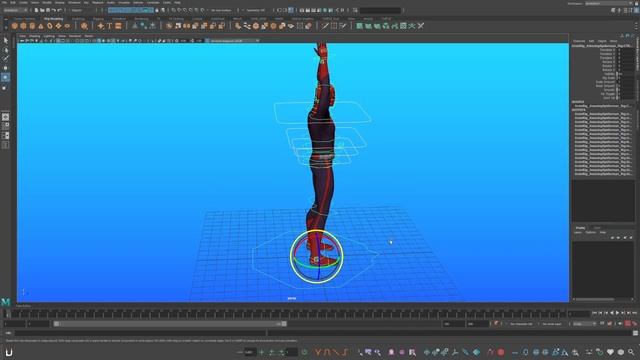
Task: Open the Channels menu in Channel Box
Action: [x=579, y=41]
